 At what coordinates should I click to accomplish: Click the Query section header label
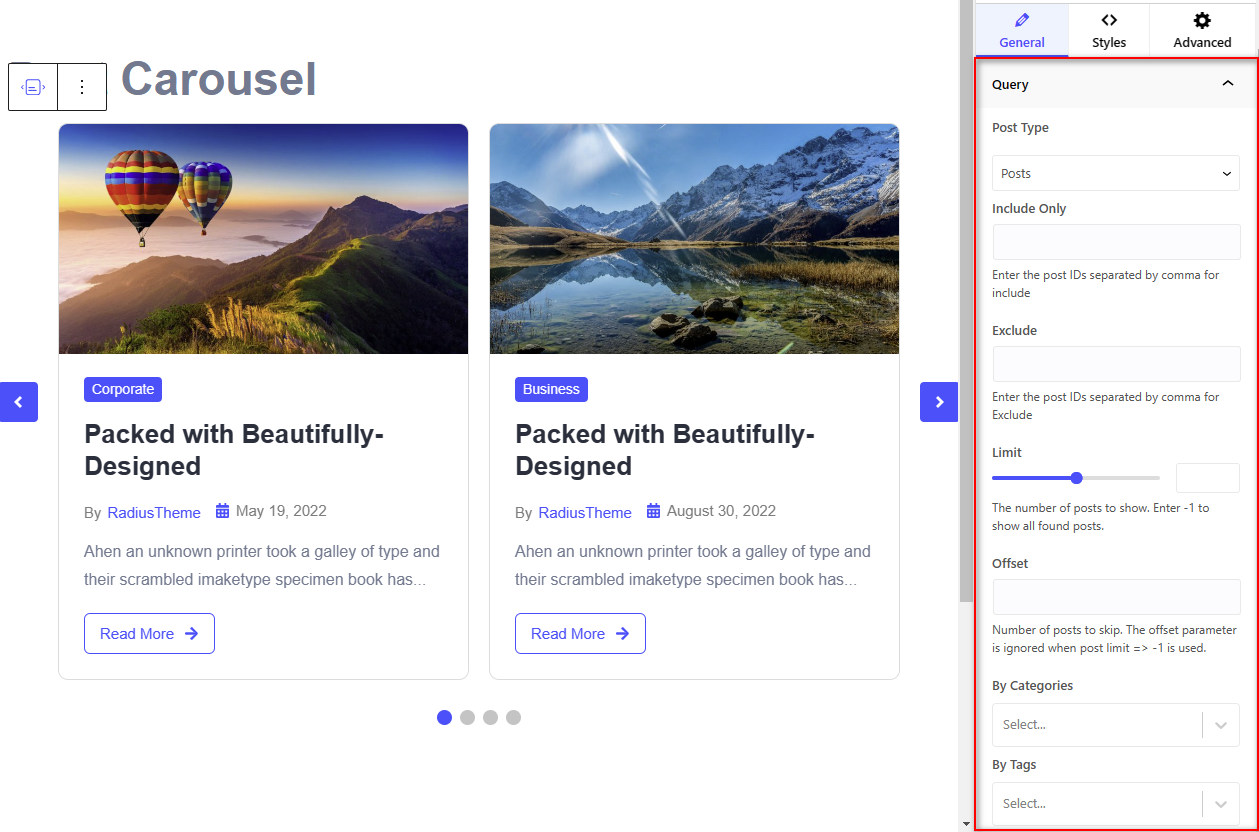[1010, 85]
